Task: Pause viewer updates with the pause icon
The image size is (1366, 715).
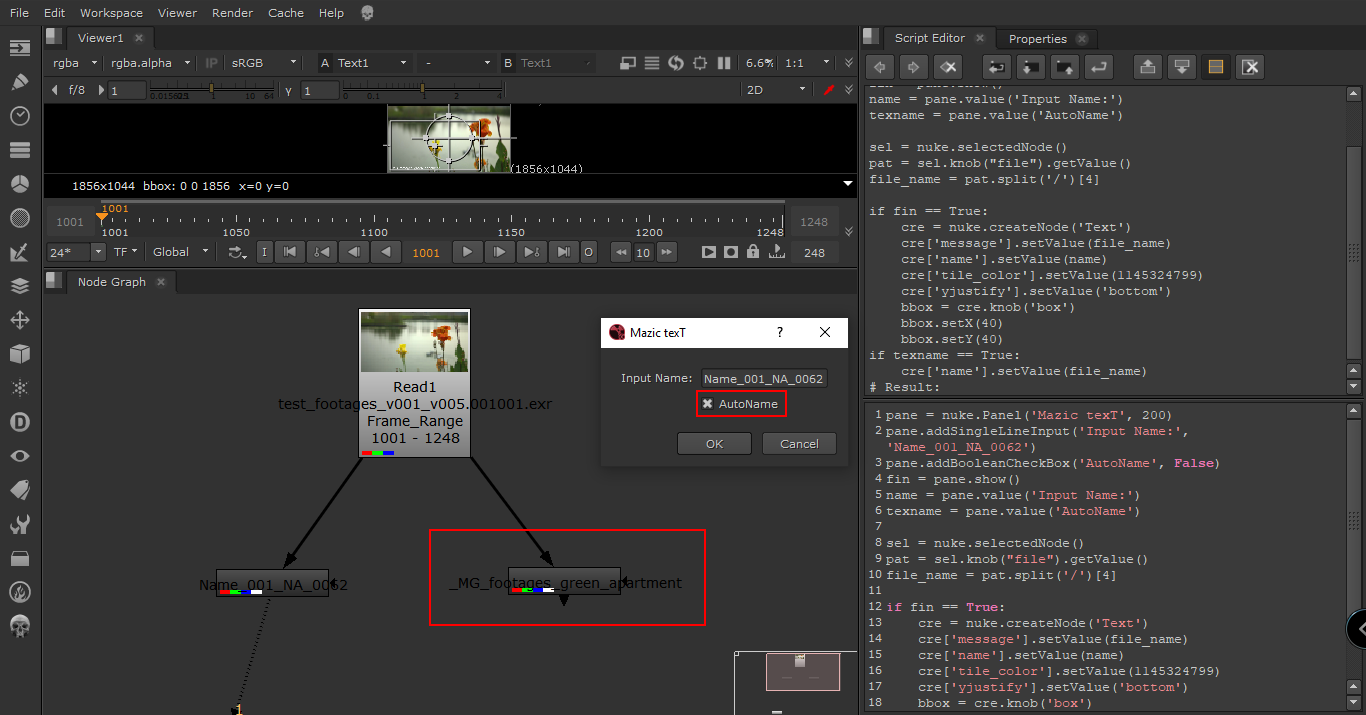Action: pos(724,63)
